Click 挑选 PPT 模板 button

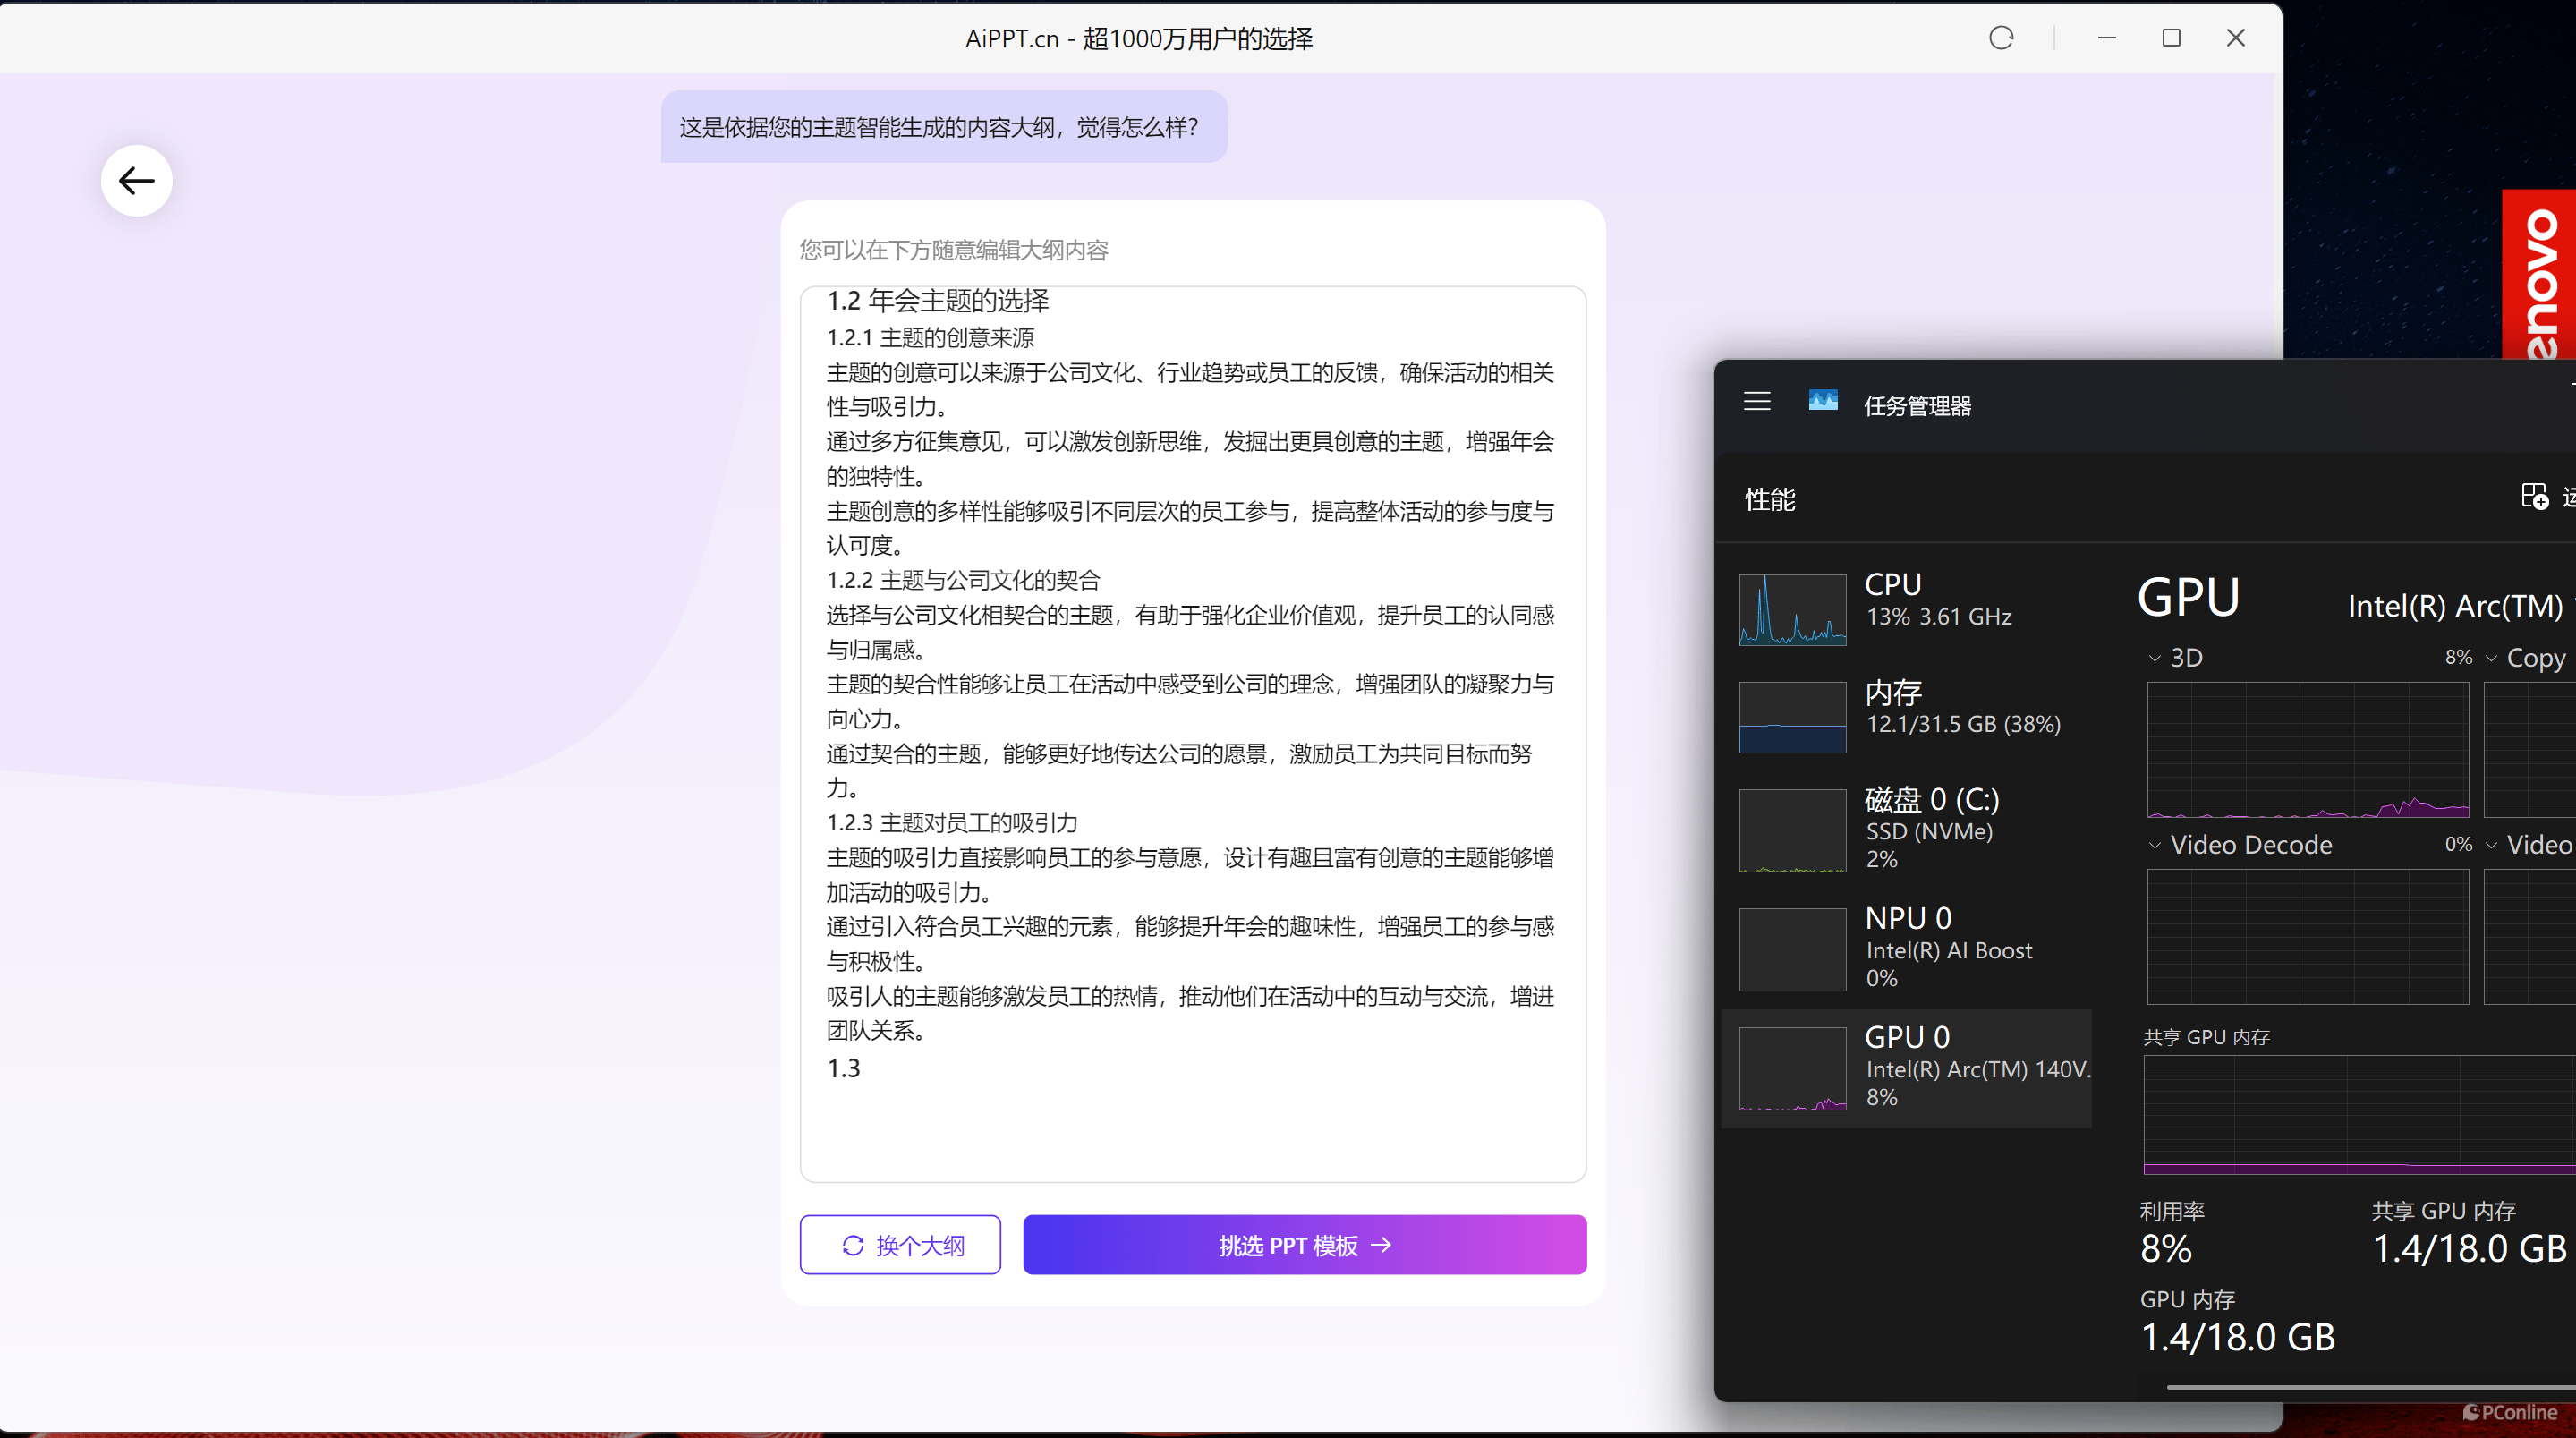pyautogui.click(x=1304, y=1245)
